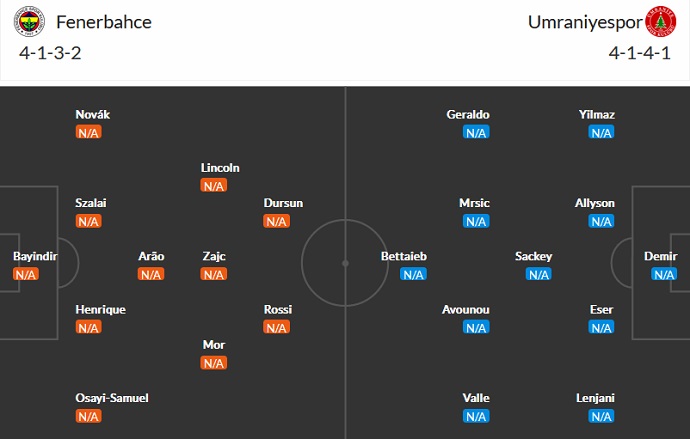This screenshot has width=690, height=439.
Task: Click the N/A badge under Lenjani
Action: pyautogui.click(x=601, y=416)
